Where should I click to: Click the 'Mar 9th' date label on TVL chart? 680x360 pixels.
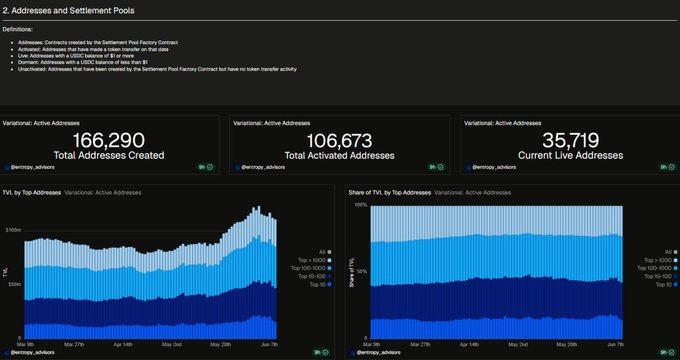point(26,344)
